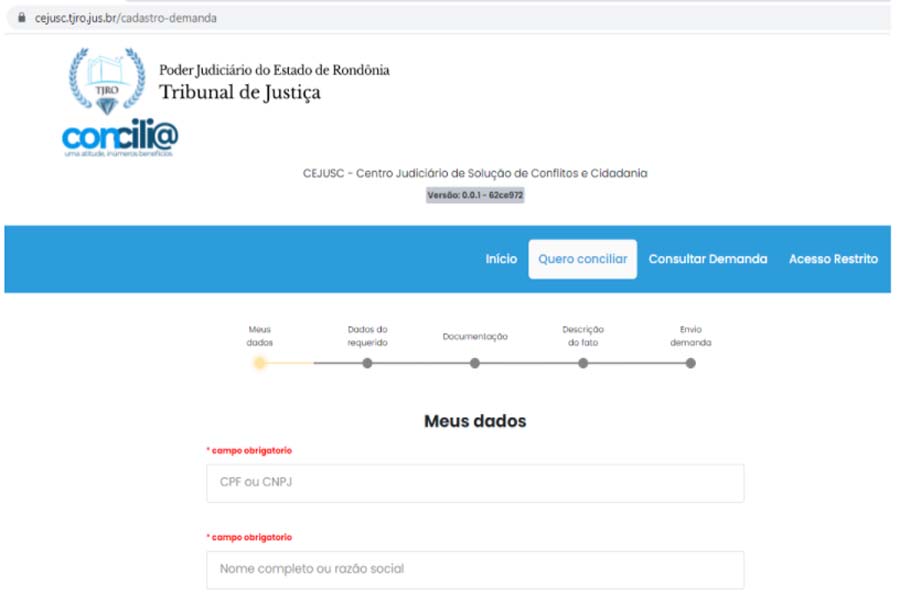Jump to the Dados do requerido step circle
The width and height of the screenshot is (900, 600).
pos(367,363)
